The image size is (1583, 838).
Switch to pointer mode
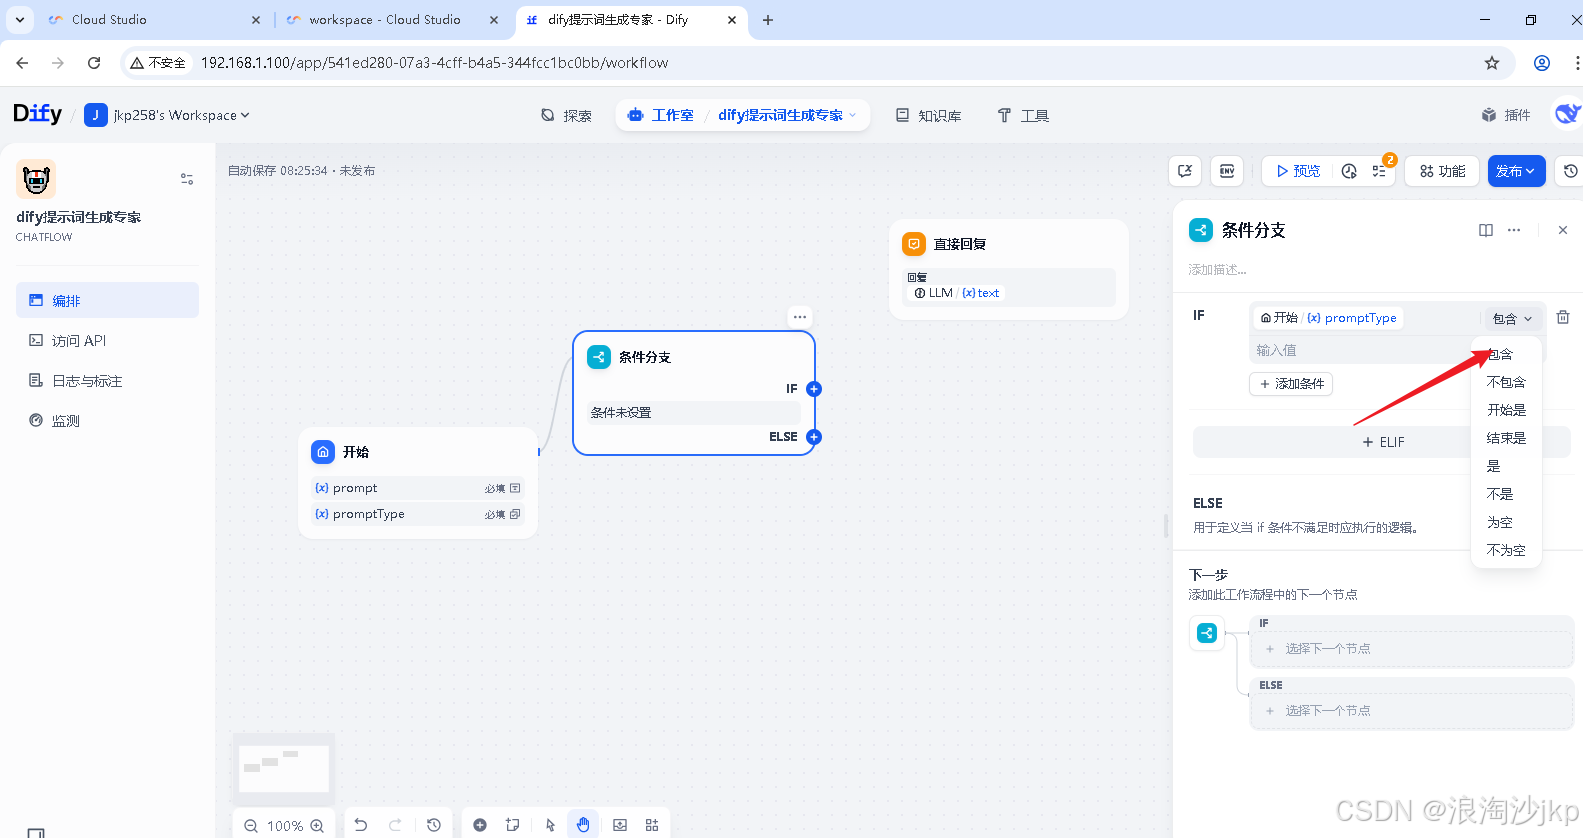(550, 825)
